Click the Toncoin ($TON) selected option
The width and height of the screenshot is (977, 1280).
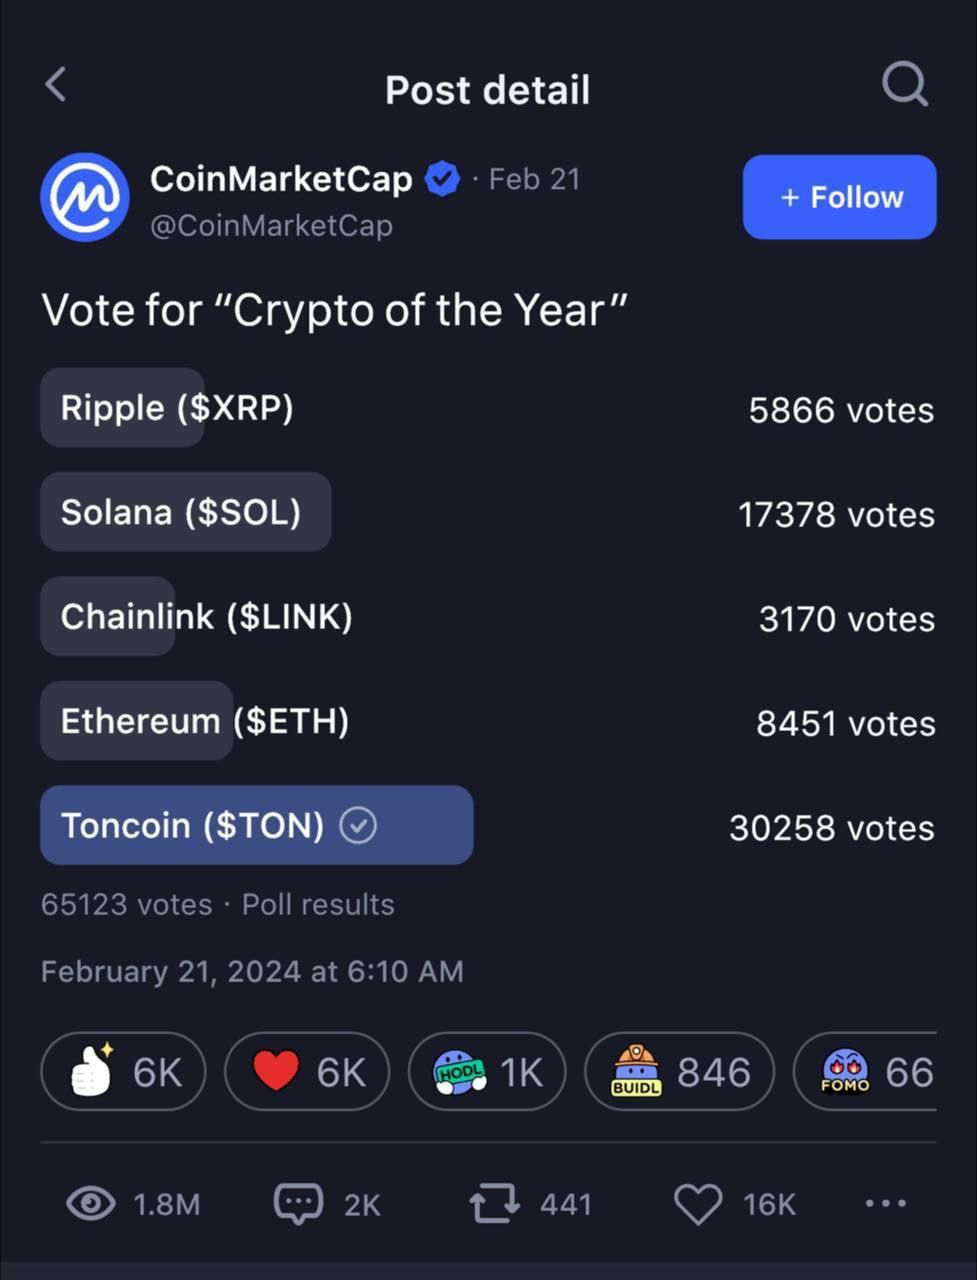click(x=256, y=825)
